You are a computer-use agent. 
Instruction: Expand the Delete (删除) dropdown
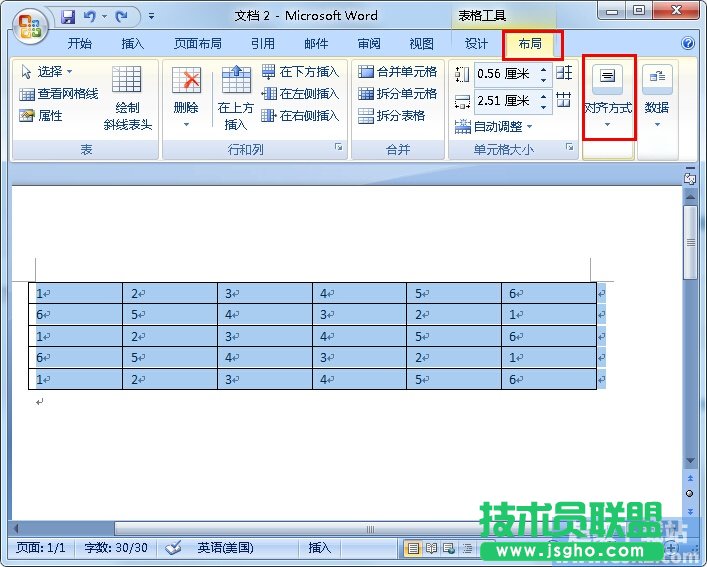[x=186, y=122]
